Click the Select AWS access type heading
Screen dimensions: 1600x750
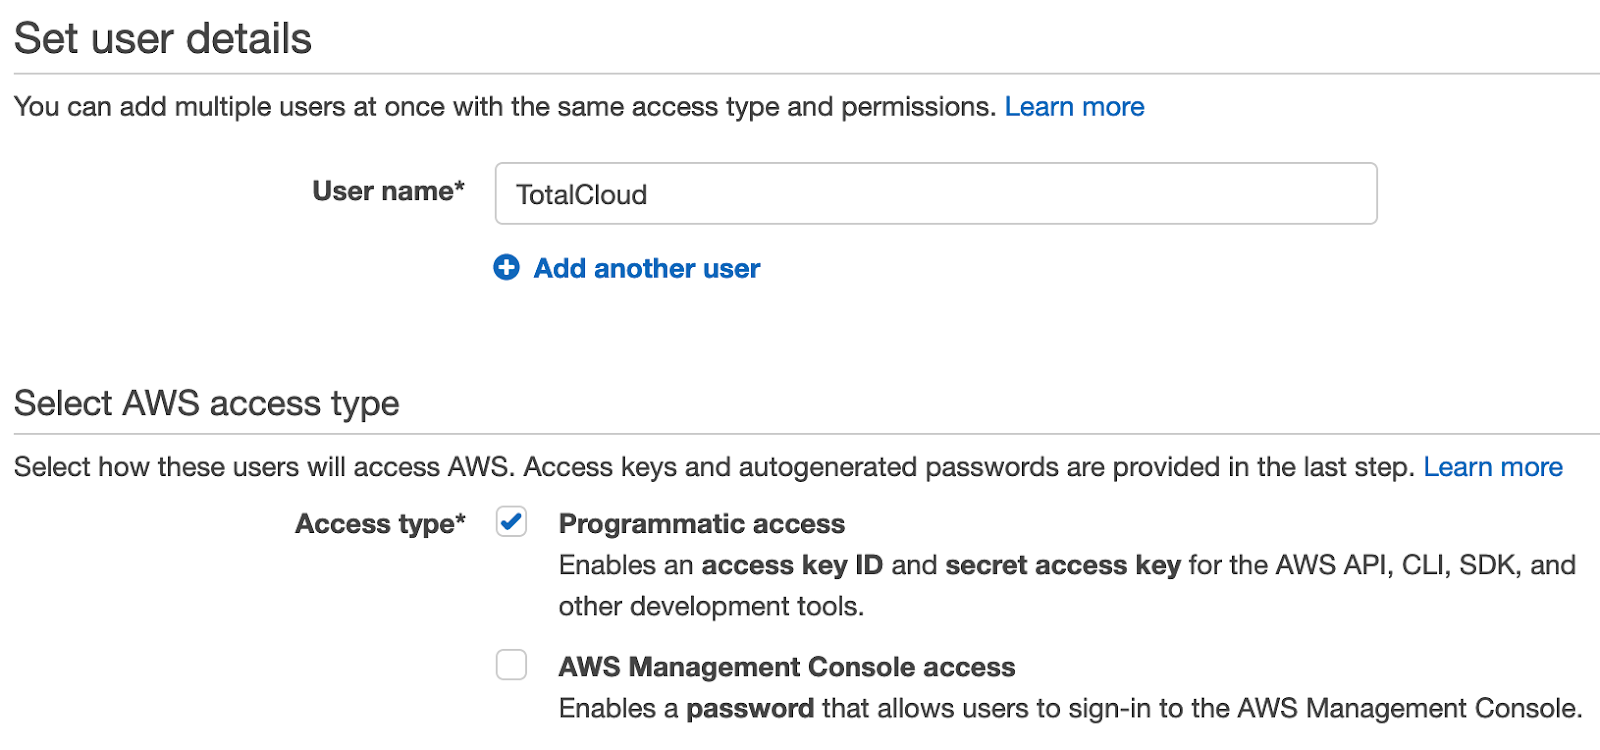point(207,403)
